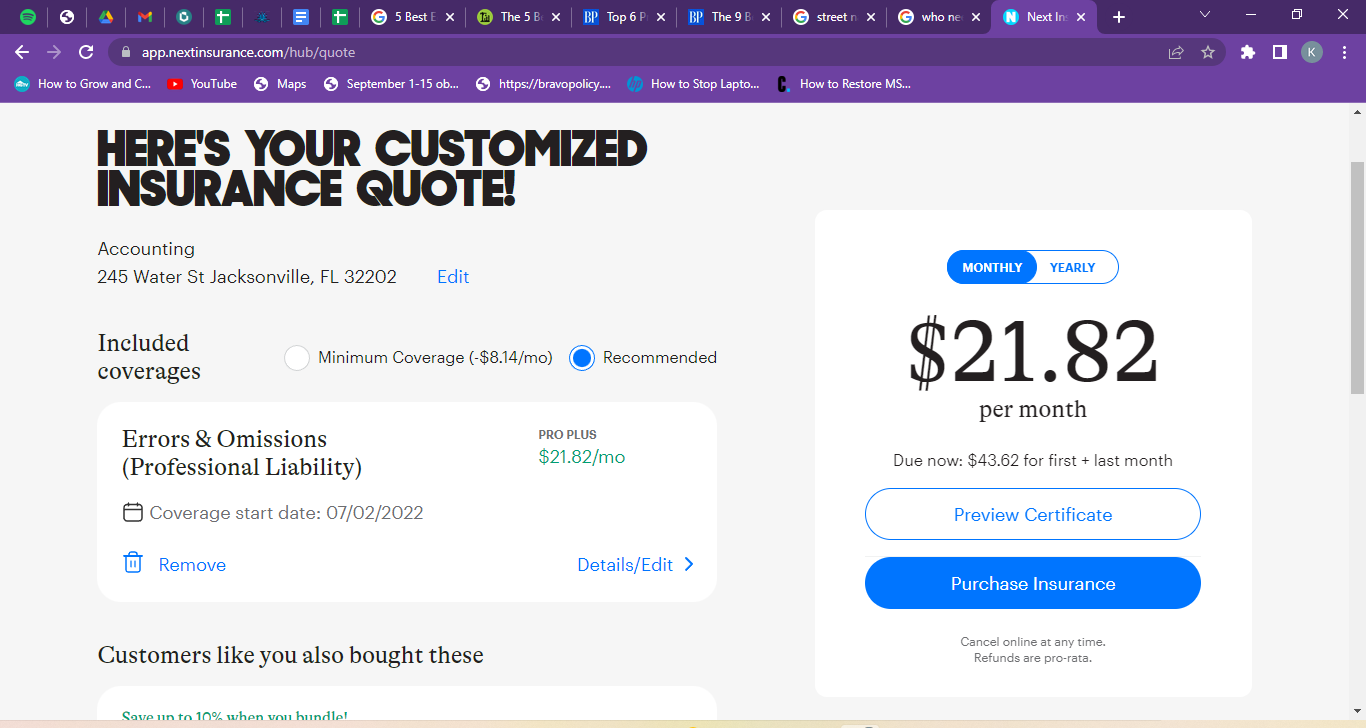Choose Monthly billing on the toggle
Image resolution: width=1366 pixels, height=728 pixels.
[992, 267]
